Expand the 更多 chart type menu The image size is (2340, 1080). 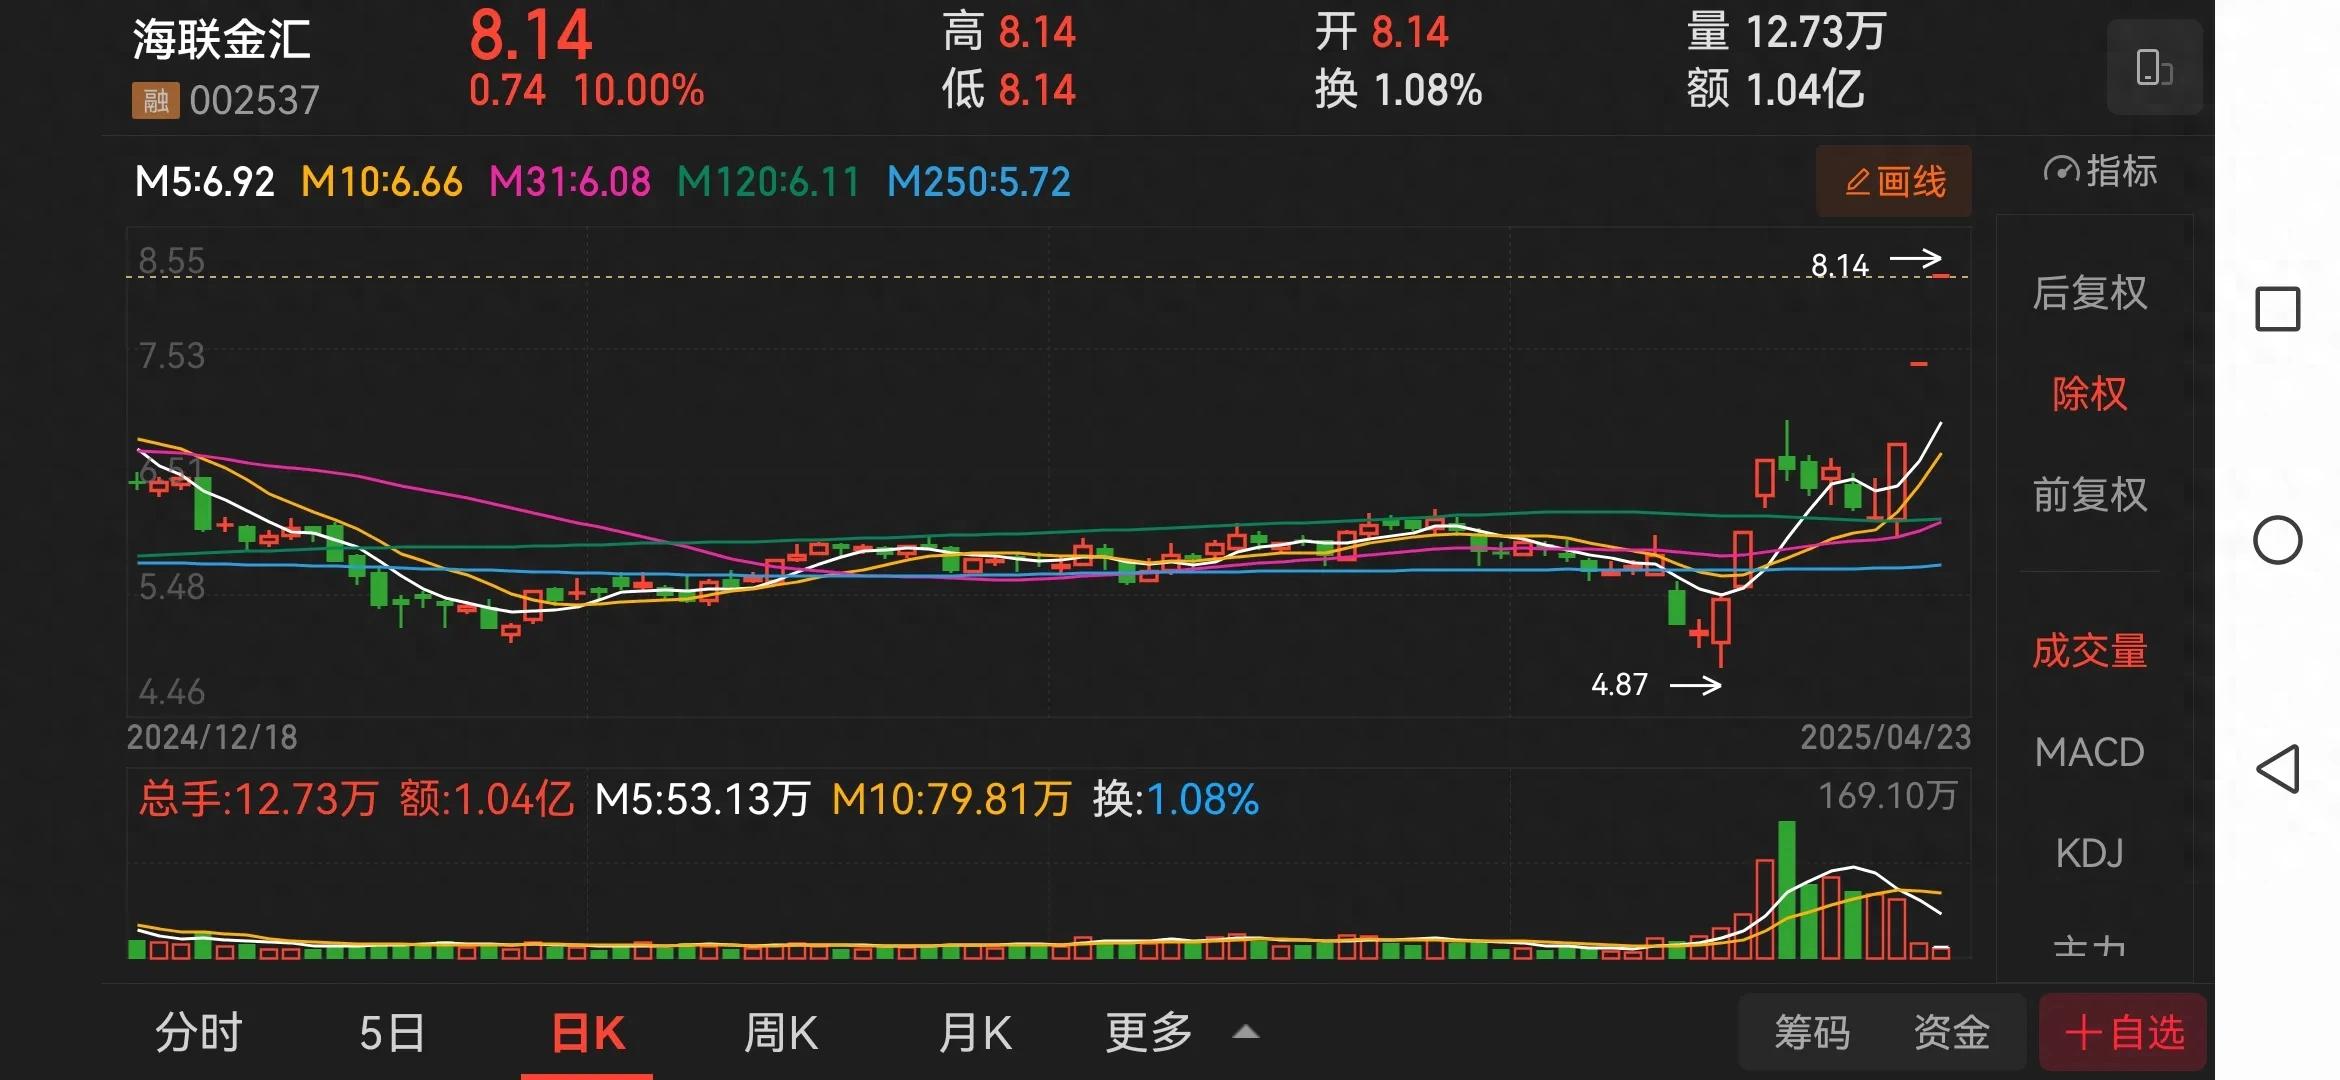[x=1149, y=1031]
